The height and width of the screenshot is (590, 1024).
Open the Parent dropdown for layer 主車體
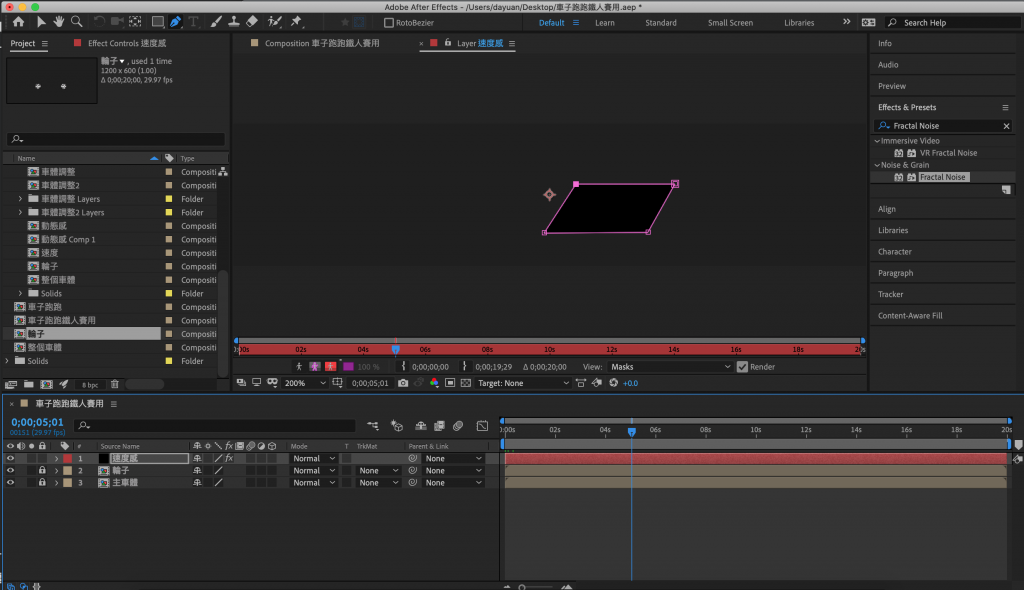(x=453, y=483)
